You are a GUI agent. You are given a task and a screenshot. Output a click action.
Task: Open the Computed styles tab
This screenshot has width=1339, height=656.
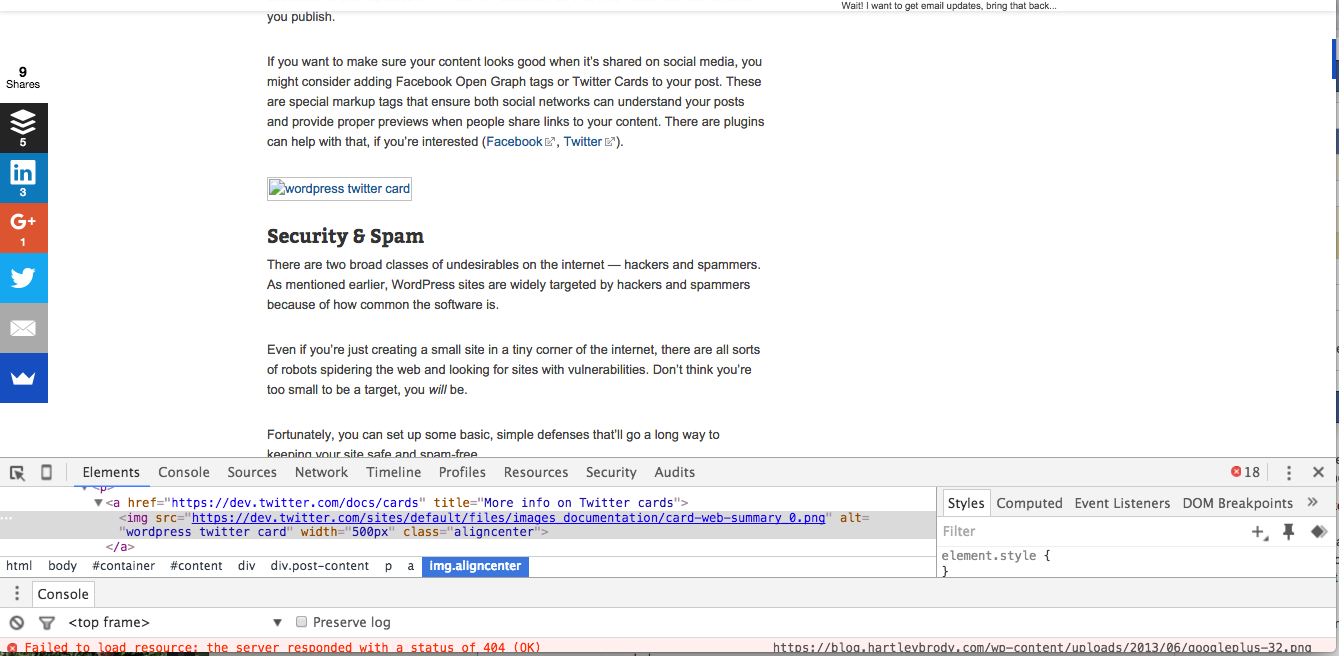click(x=1029, y=504)
